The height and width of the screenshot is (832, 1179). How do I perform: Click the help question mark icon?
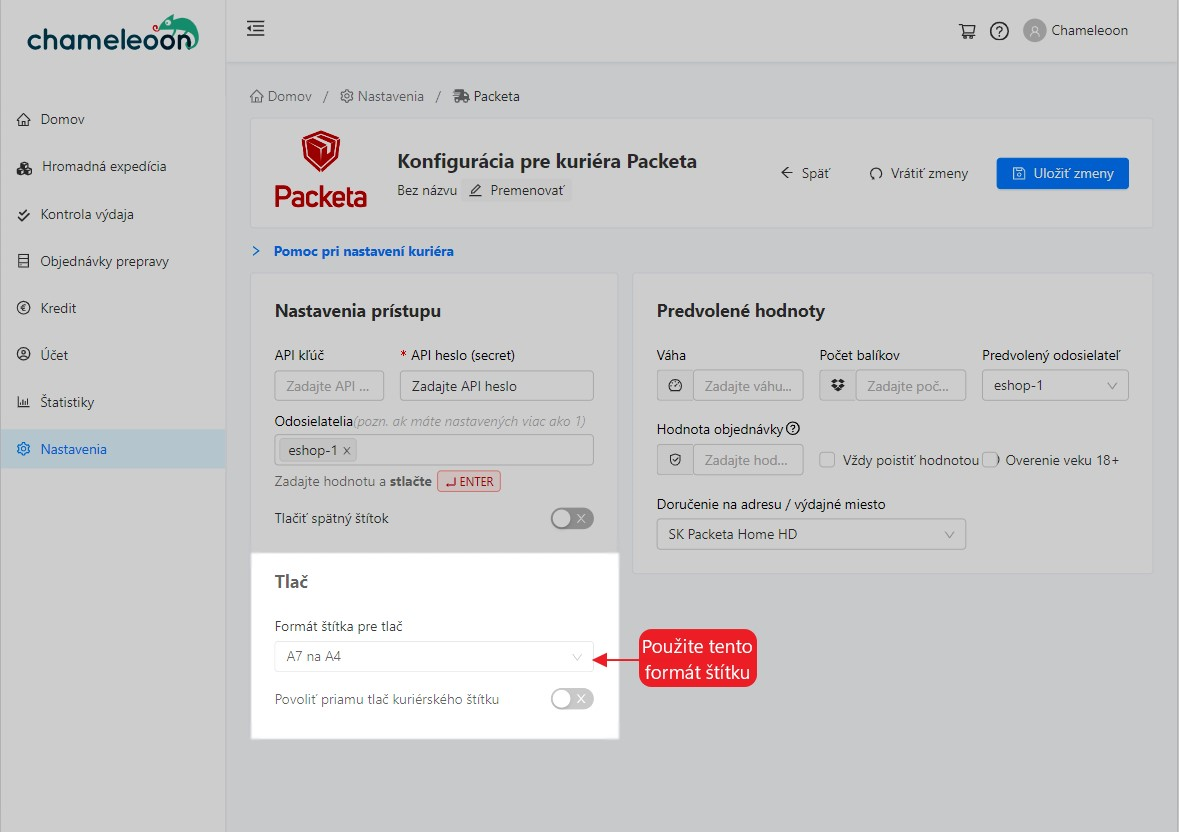pos(999,31)
